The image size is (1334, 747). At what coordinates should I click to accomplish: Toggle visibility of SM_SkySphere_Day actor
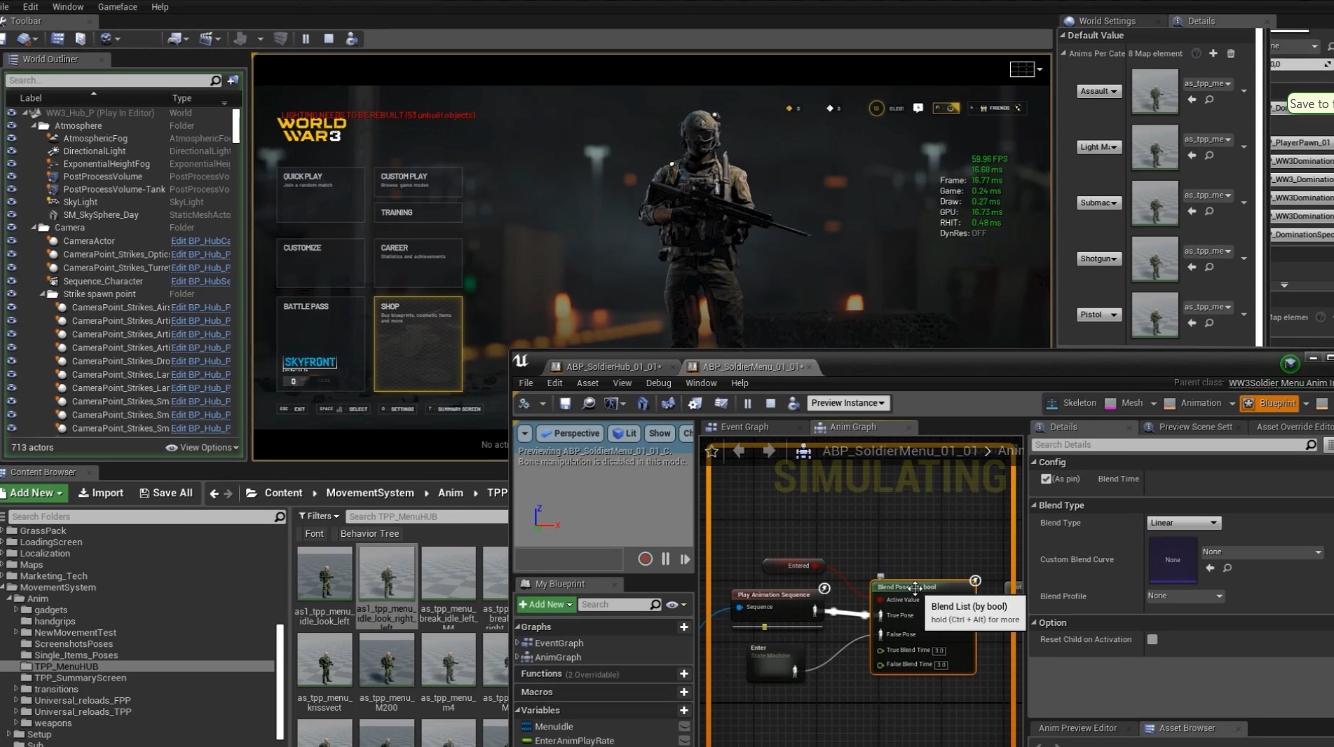tap(11, 215)
